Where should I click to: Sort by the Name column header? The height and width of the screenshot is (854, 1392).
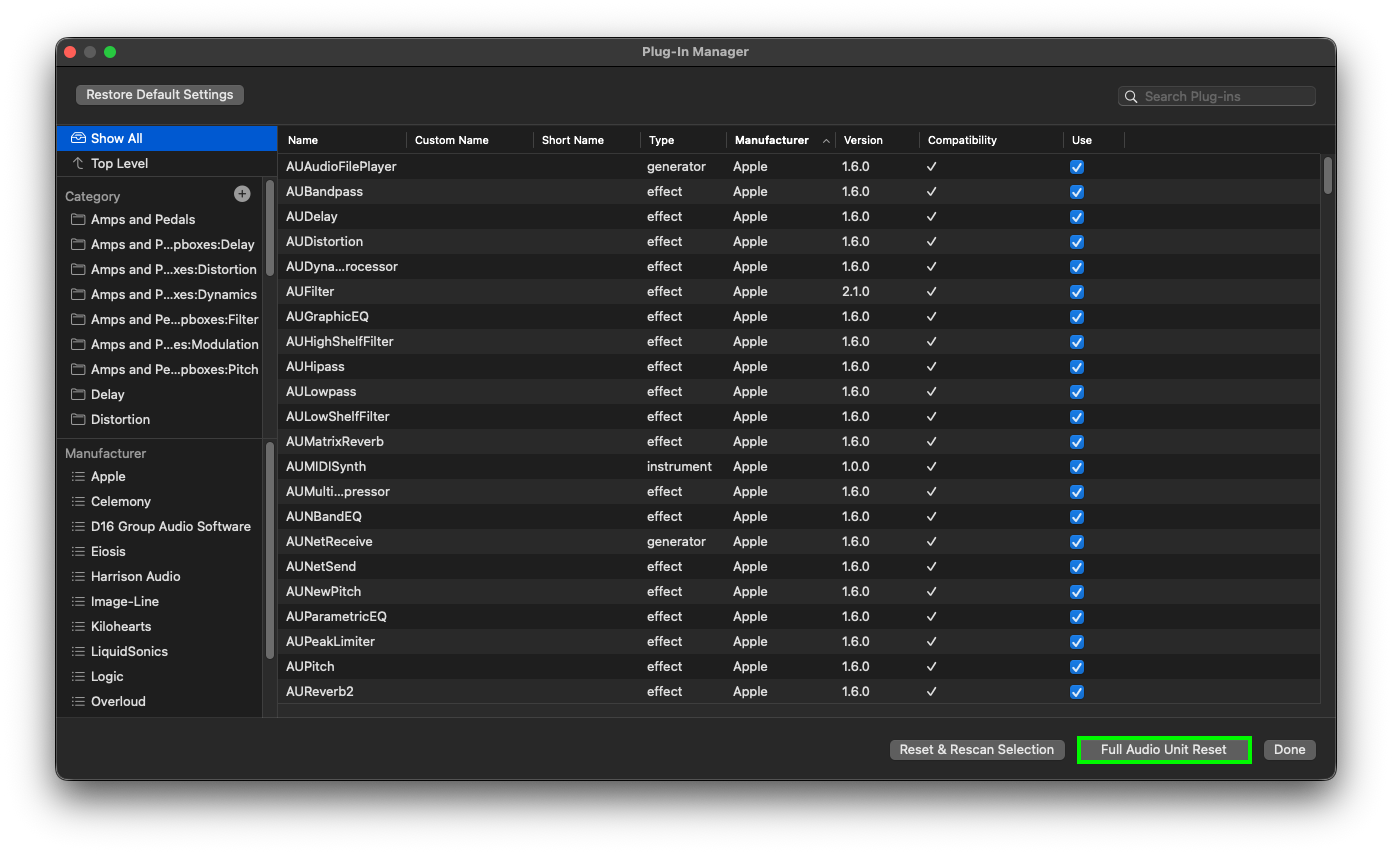click(x=343, y=140)
